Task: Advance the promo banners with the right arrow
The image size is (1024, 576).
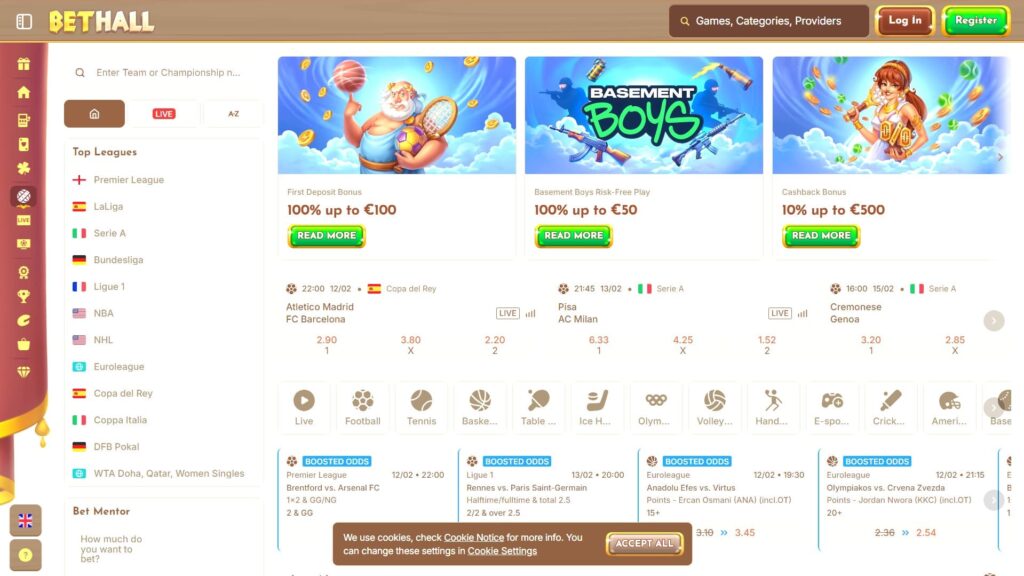Action: pyautogui.click(x=1000, y=157)
